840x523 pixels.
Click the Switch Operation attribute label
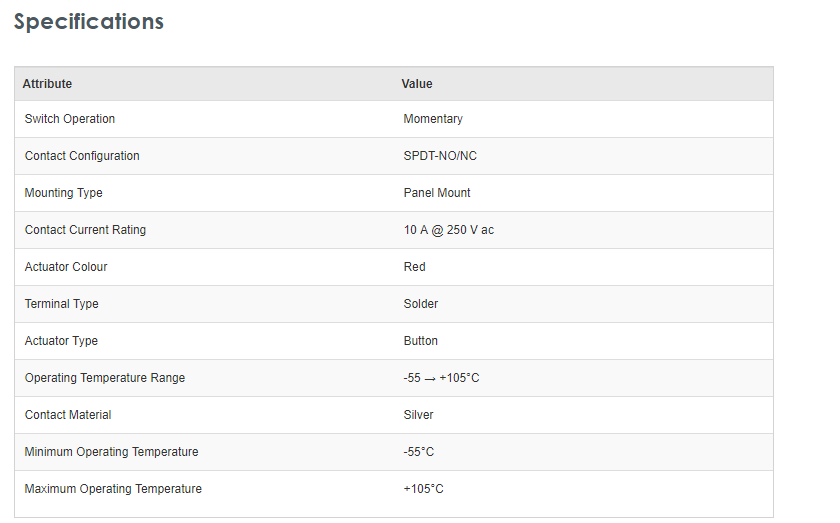(x=70, y=119)
